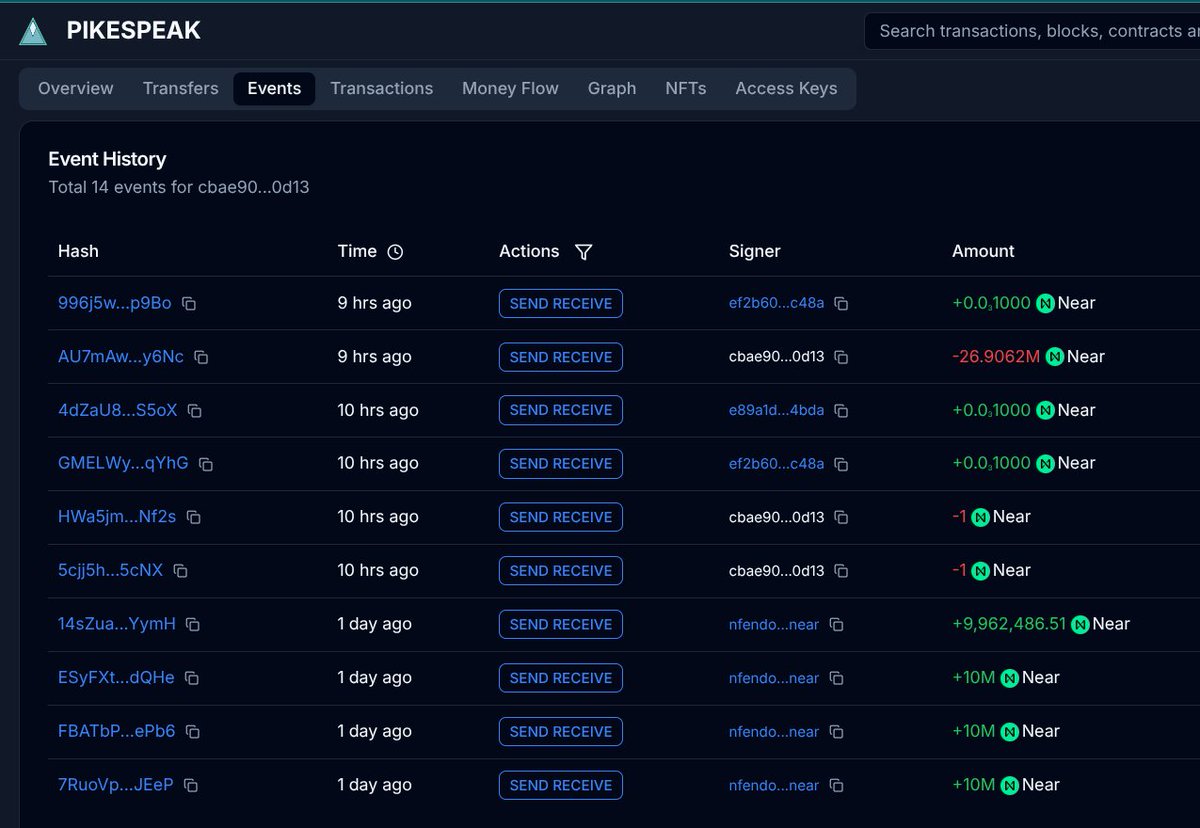Click the PIKESPEAK brand title
The image size is (1200, 828).
(134, 31)
